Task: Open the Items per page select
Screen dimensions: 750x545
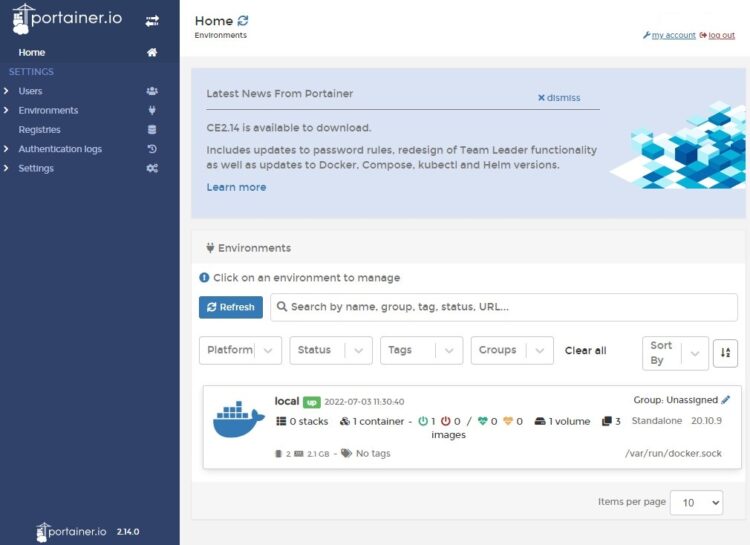Action: click(696, 502)
